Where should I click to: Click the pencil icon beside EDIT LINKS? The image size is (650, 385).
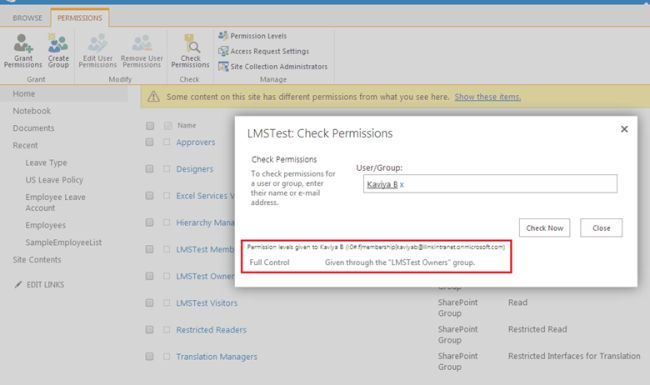pyautogui.click(x=18, y=284)
